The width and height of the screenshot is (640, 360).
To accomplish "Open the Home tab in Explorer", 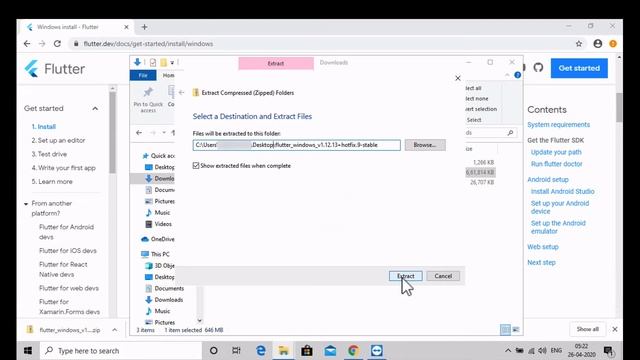I will click(168, 76).
